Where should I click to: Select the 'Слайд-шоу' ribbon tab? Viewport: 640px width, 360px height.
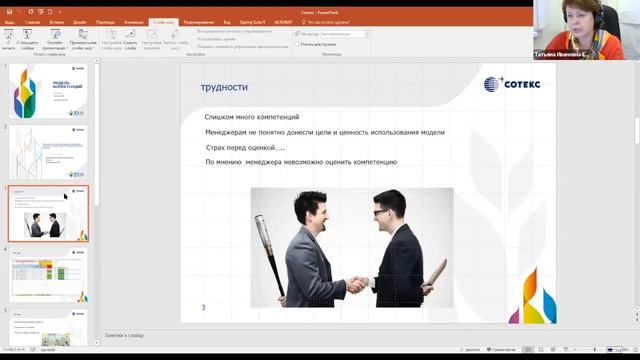(163, 22)
